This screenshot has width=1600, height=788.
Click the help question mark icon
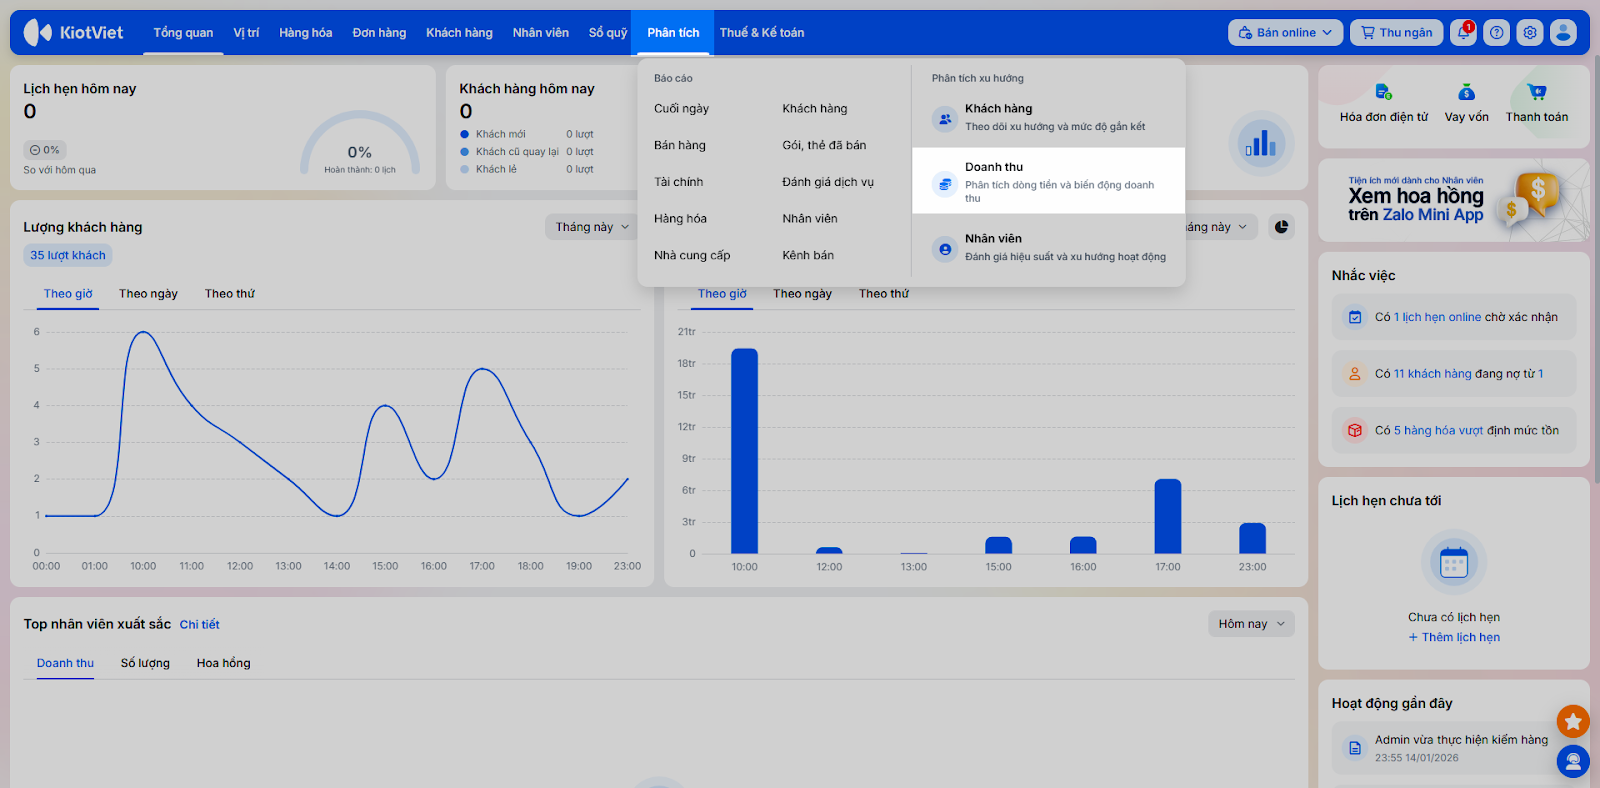pos(1496,33)
